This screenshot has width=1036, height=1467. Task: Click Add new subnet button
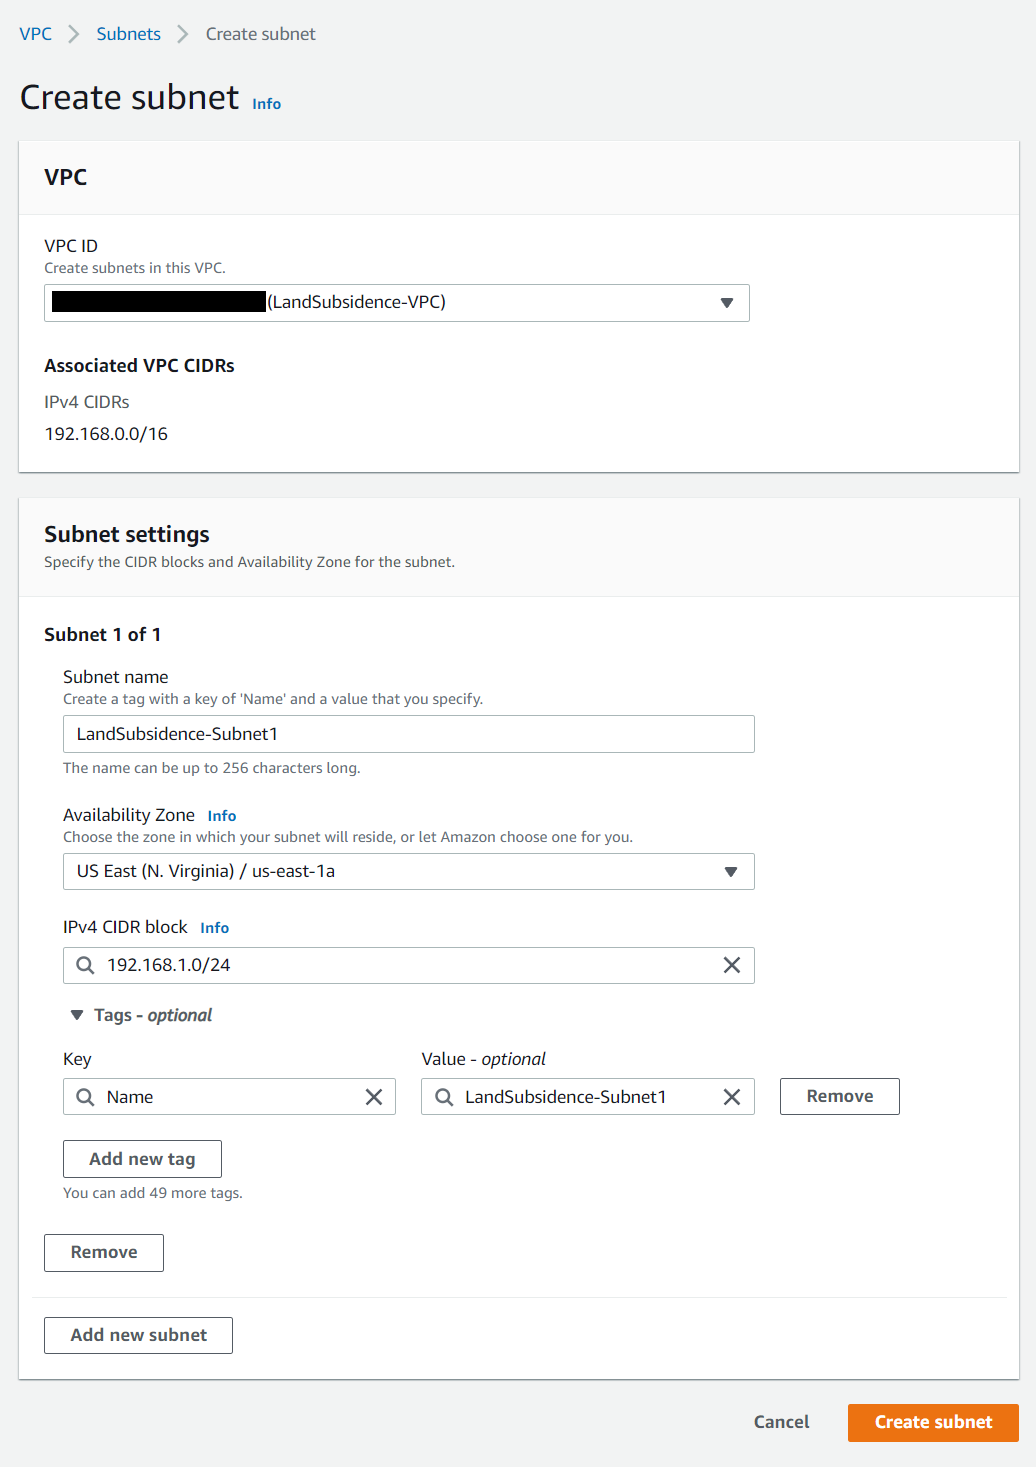pos(139,1335)
